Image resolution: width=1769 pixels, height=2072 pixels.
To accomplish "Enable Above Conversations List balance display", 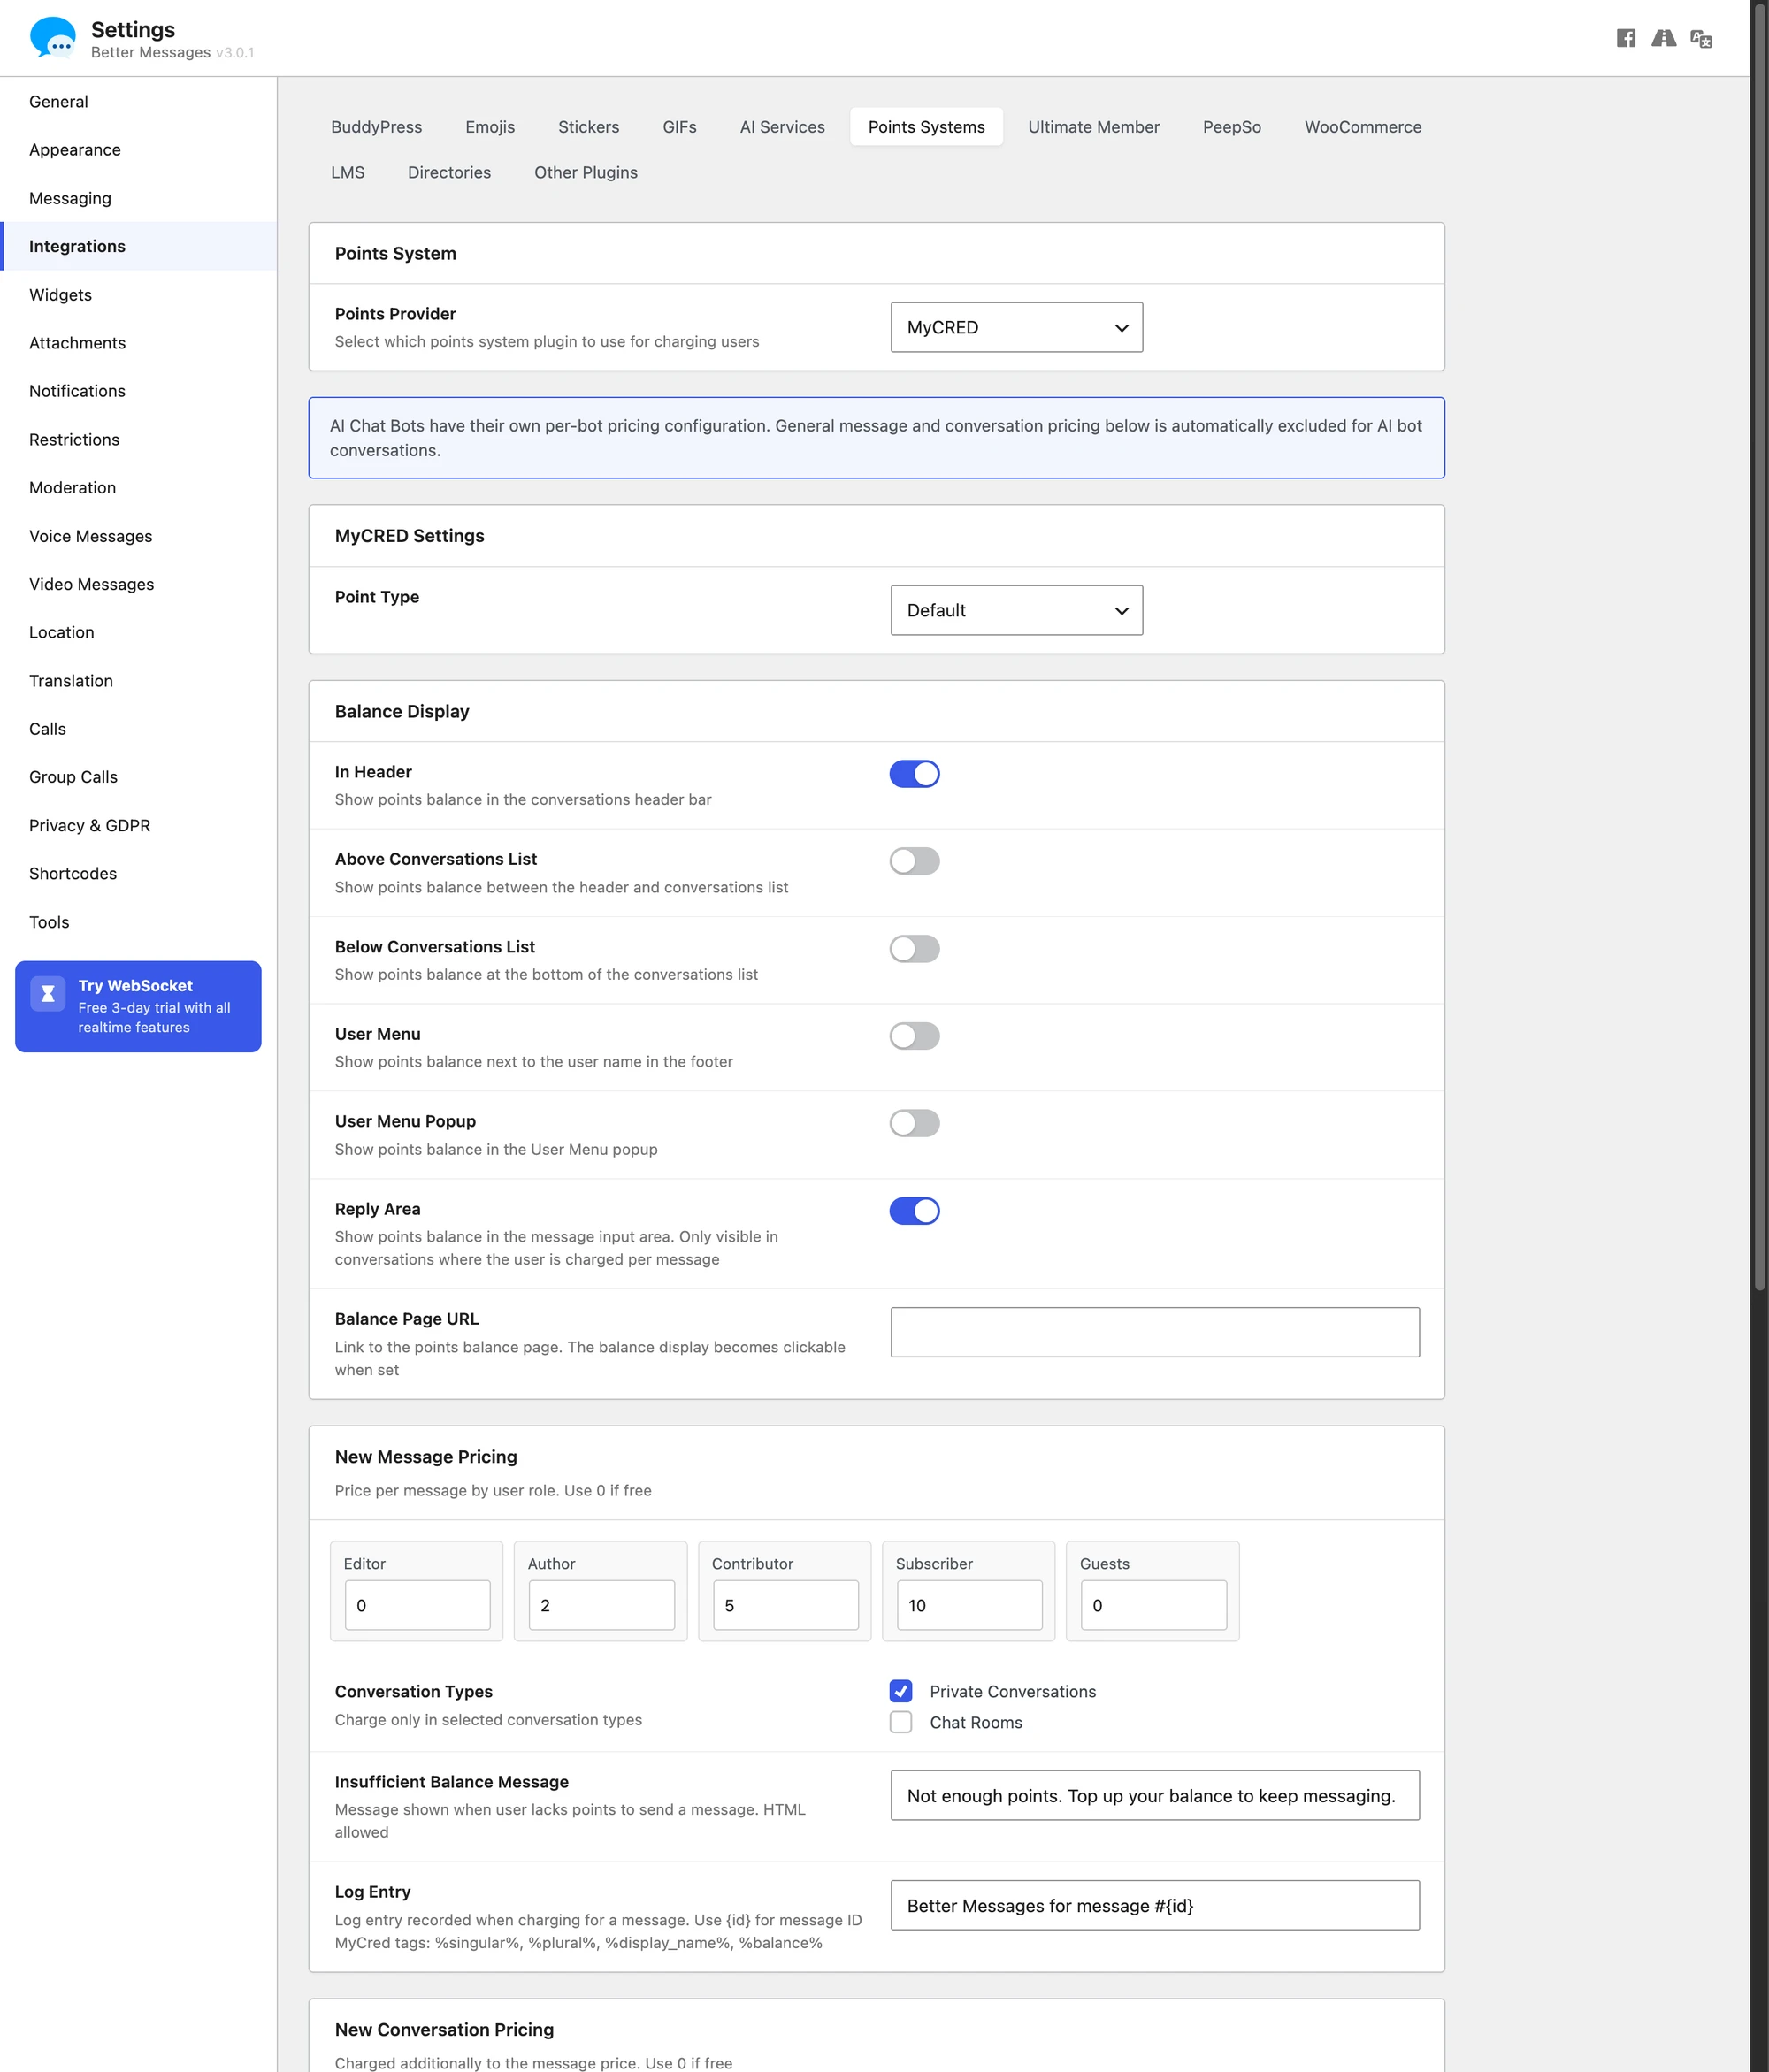I will (914, 861).
